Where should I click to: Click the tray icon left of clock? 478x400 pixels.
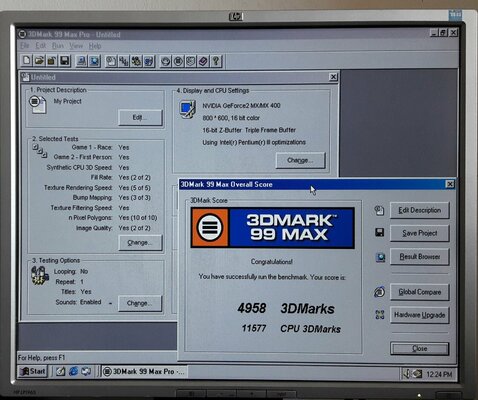point(417,374)
